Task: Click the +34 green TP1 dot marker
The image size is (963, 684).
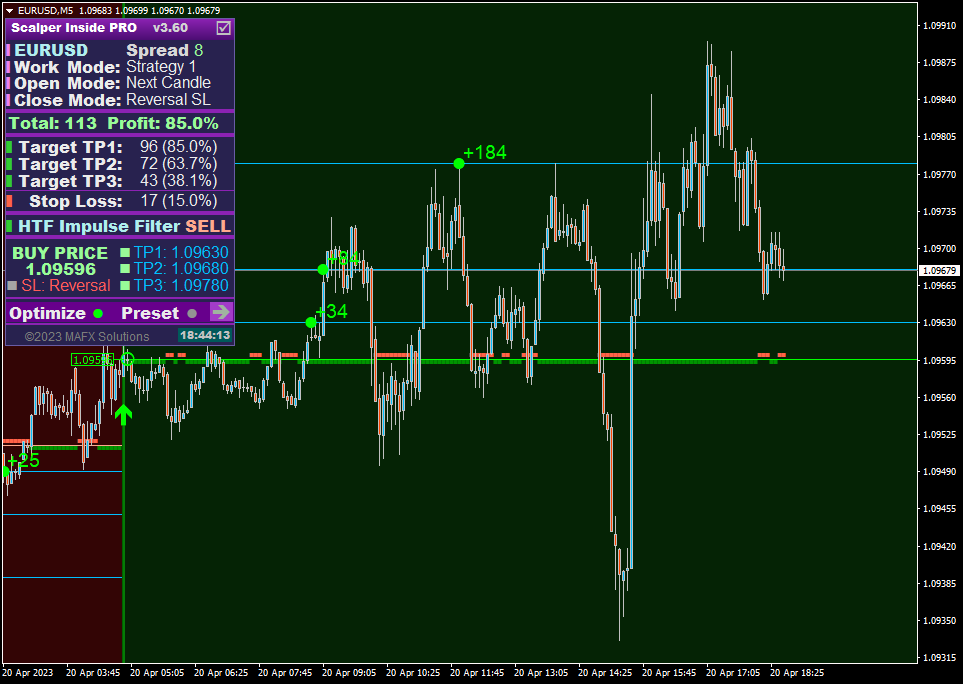Action: (311, 322)
